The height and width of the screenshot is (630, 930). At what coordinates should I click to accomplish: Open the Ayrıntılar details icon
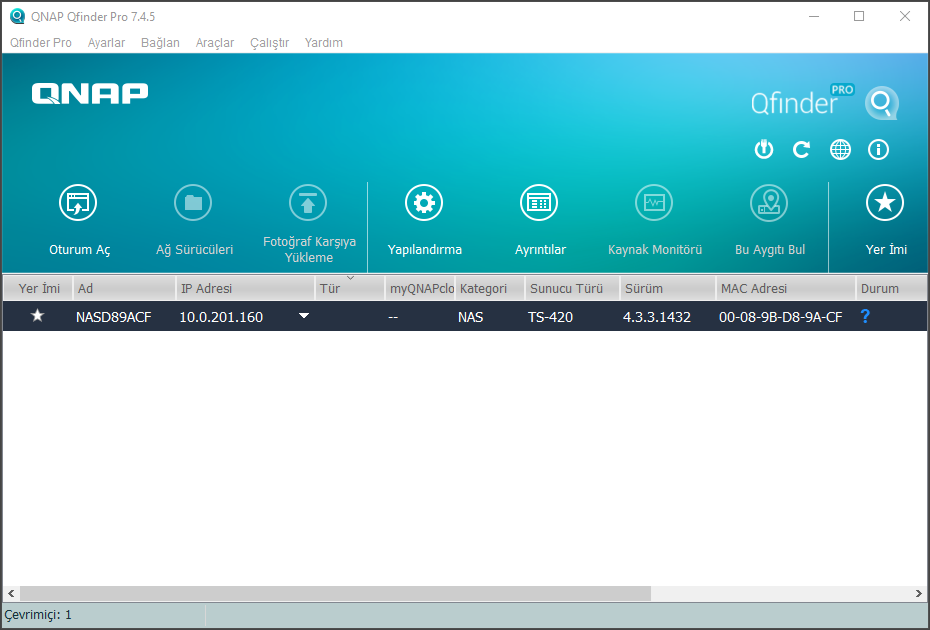point(539,203)
